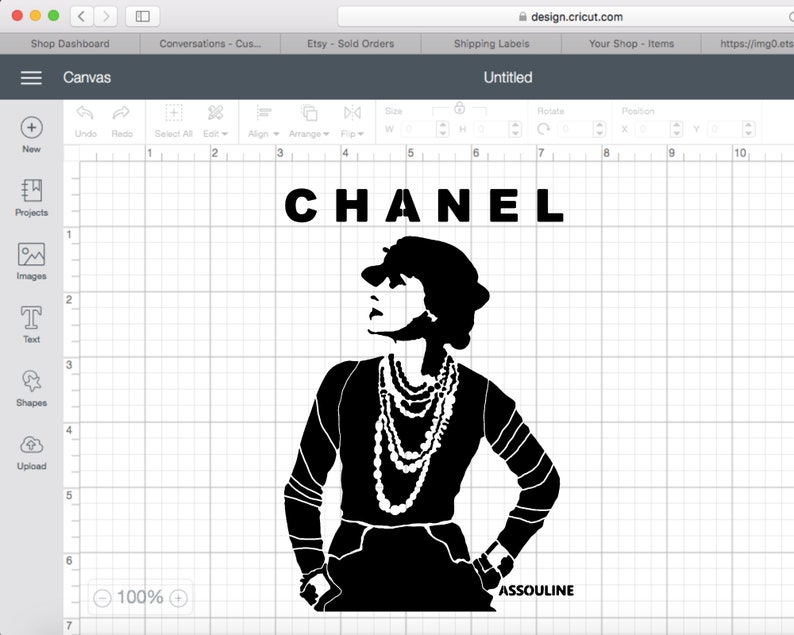Select the woman silhouette image
794x635 pixels.
[422, 423]
